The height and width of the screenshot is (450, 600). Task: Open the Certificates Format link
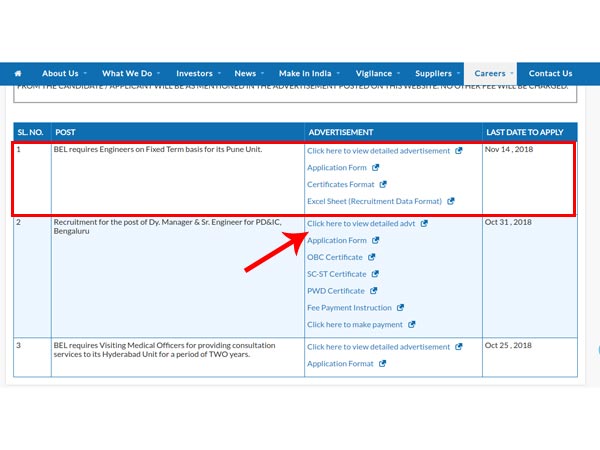click(x=341, y=184)
